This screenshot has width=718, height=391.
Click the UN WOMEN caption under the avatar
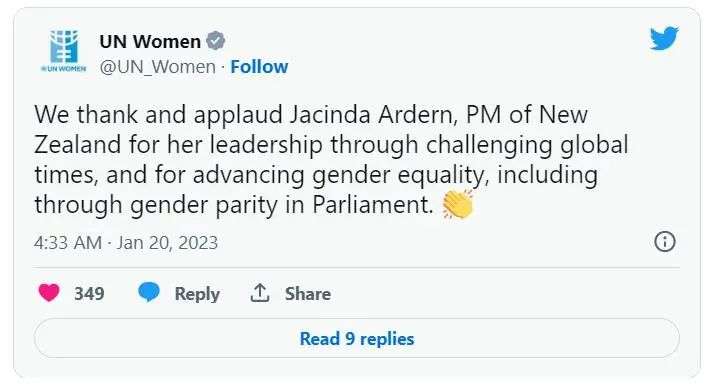pyautogui.click(x=64, y=69)
